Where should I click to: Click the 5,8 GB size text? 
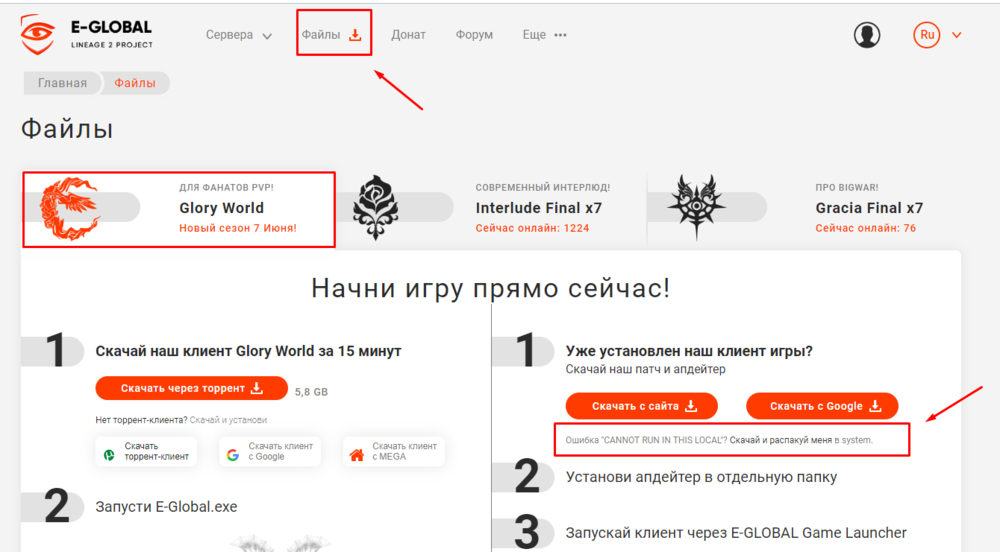[311, 392]
